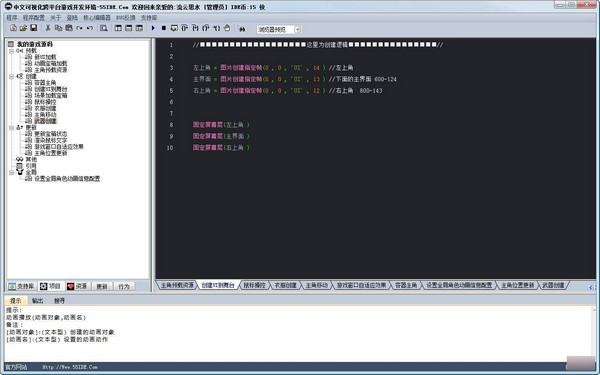The width and height of the screenshot is (600, 375).
Task: Click line 6 in the code editor
Action: coord(375,102)
